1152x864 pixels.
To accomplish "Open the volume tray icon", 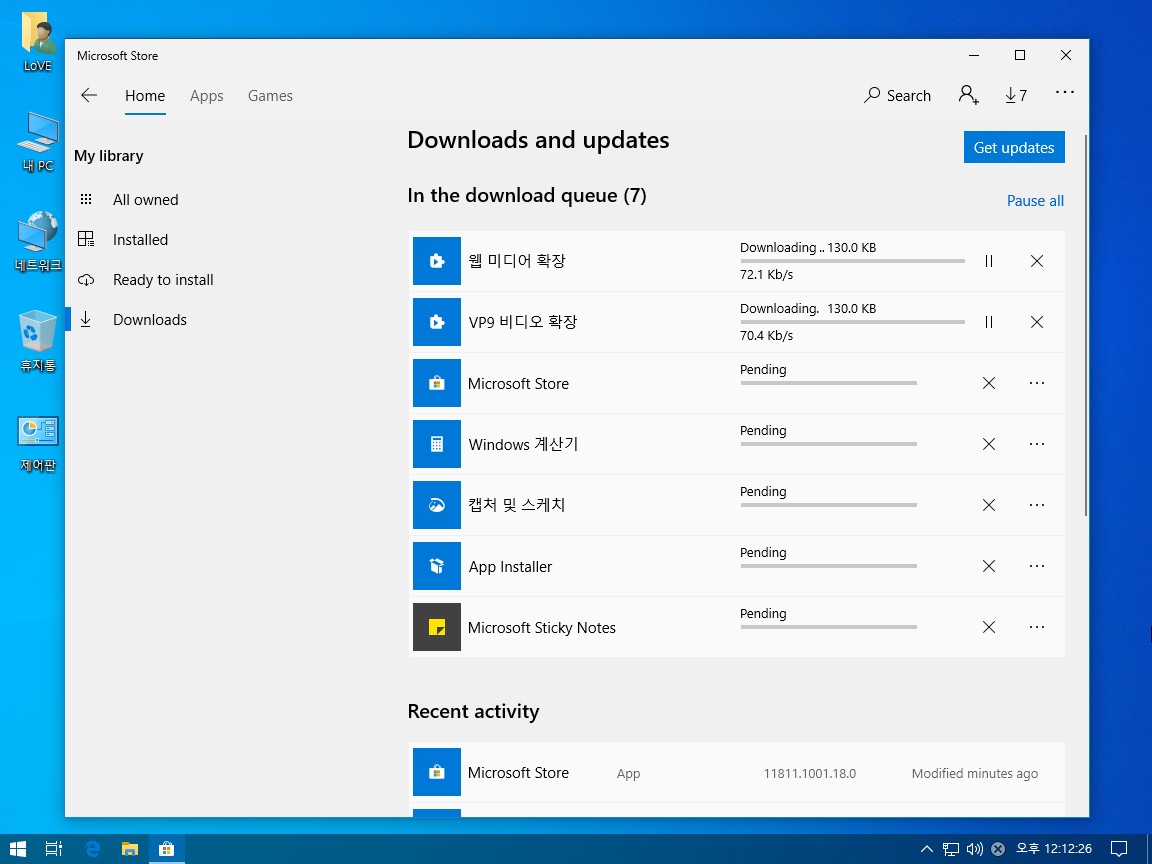I will click(974, 849).
